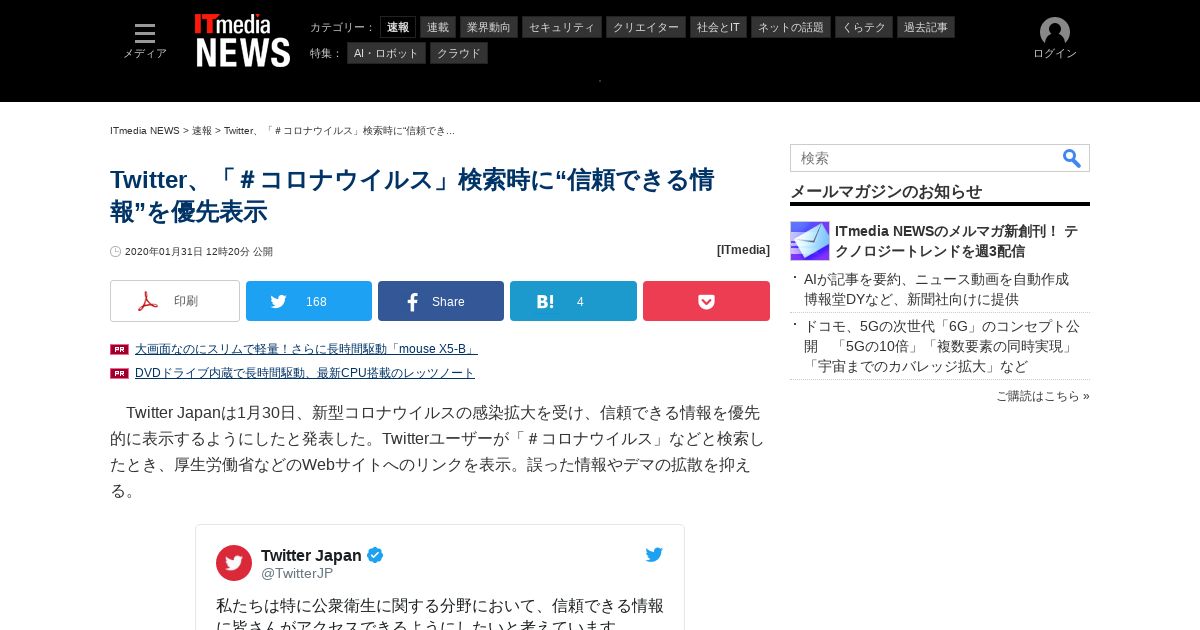Open ドコモ 5Gの次世代「6G」 article
The width and height of the screenshot is (1200, 630).
942,346
